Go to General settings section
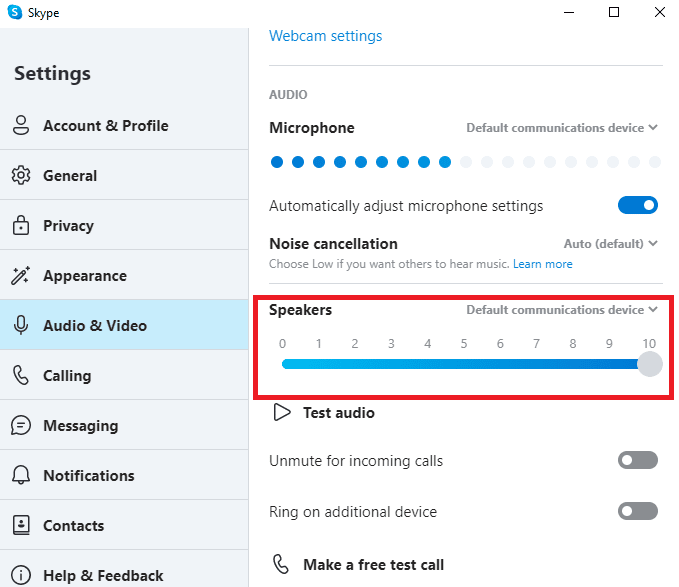 (x=124, y=175)
